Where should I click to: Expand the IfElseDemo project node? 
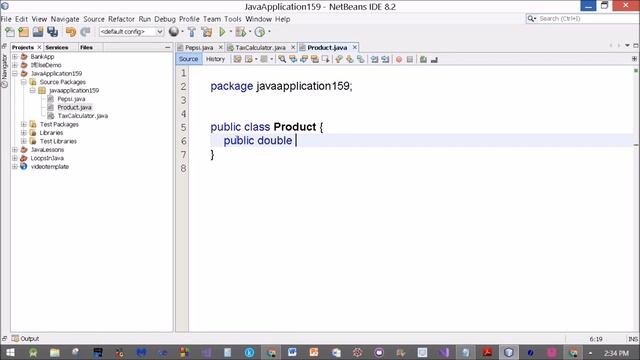coord(15,65)
